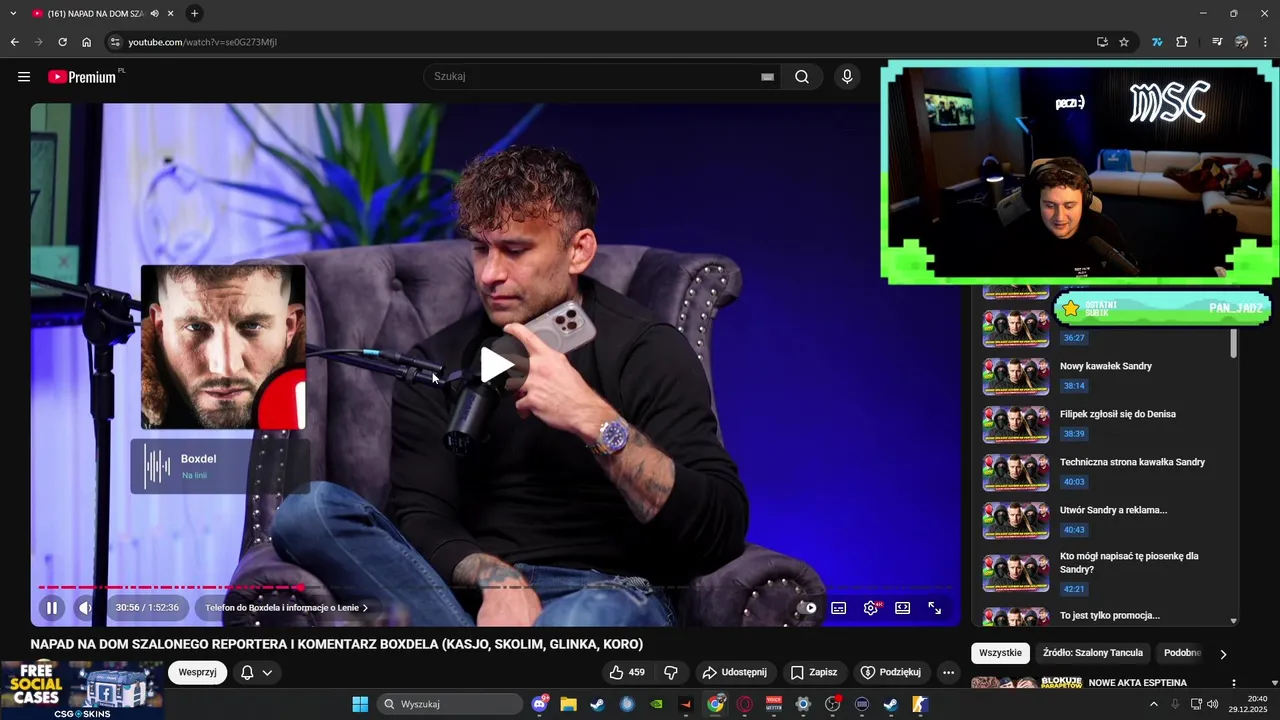The height and width of the screenshot is (720, 1280).
Task: Click thumbnail of 'Nowy kawałek Sandry' chapter
Action: [1015, 376]
